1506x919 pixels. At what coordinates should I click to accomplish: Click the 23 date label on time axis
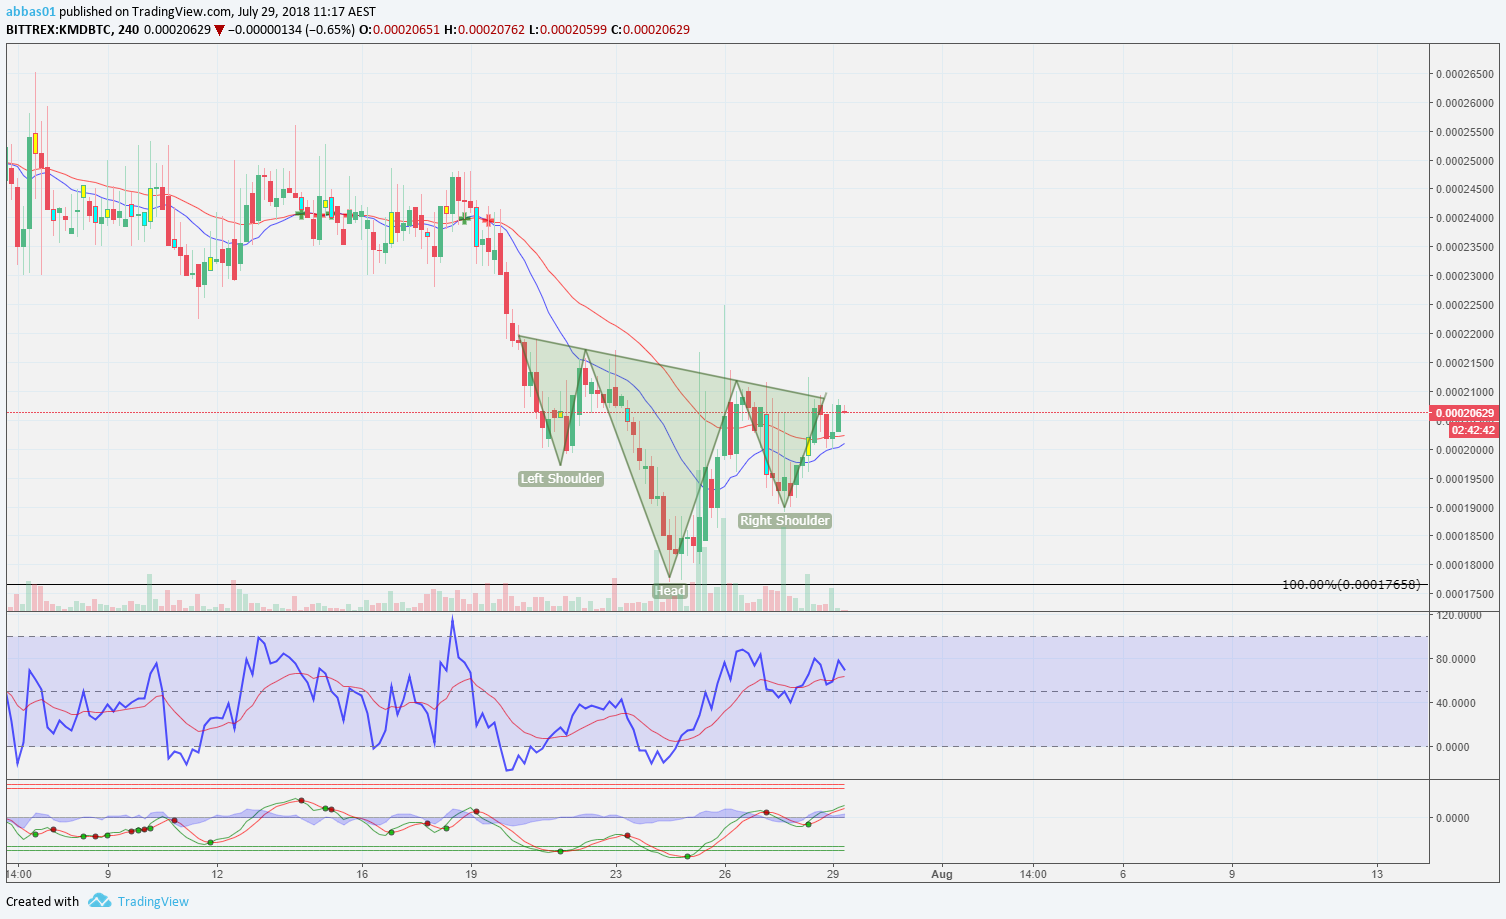click(616, 874)
